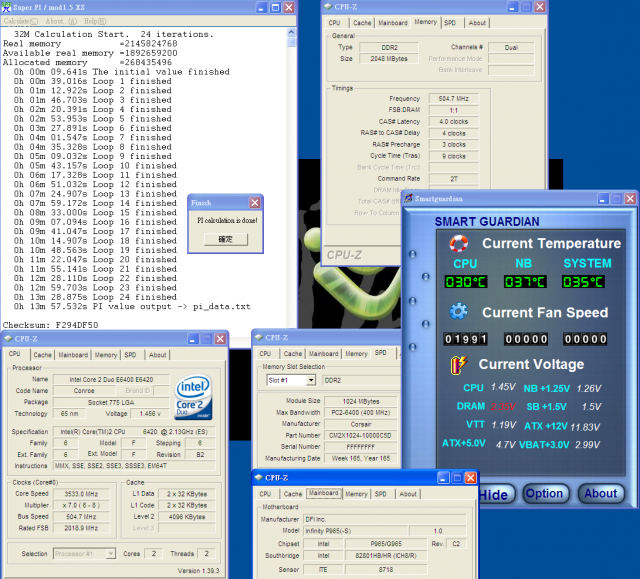
Task: Click the gear Current Fan Speed icon
Action: coord(458,311)
